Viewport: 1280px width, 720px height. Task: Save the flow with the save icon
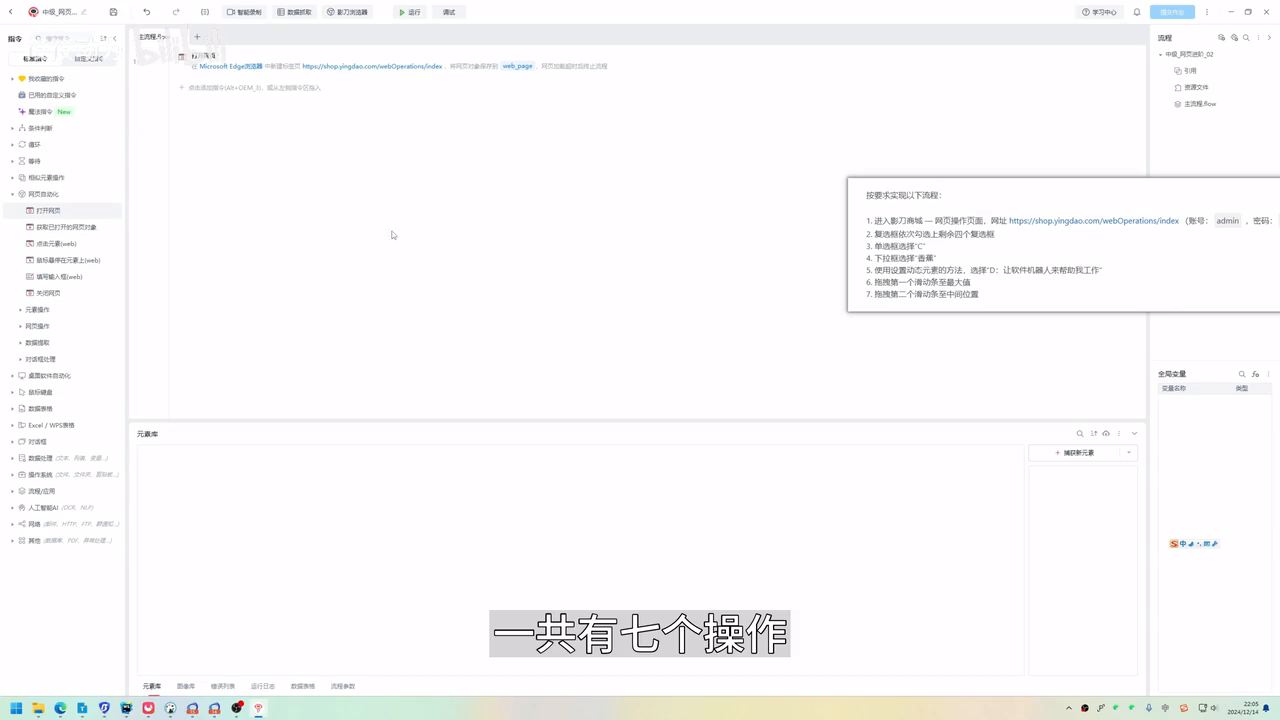tap(113, 11)
